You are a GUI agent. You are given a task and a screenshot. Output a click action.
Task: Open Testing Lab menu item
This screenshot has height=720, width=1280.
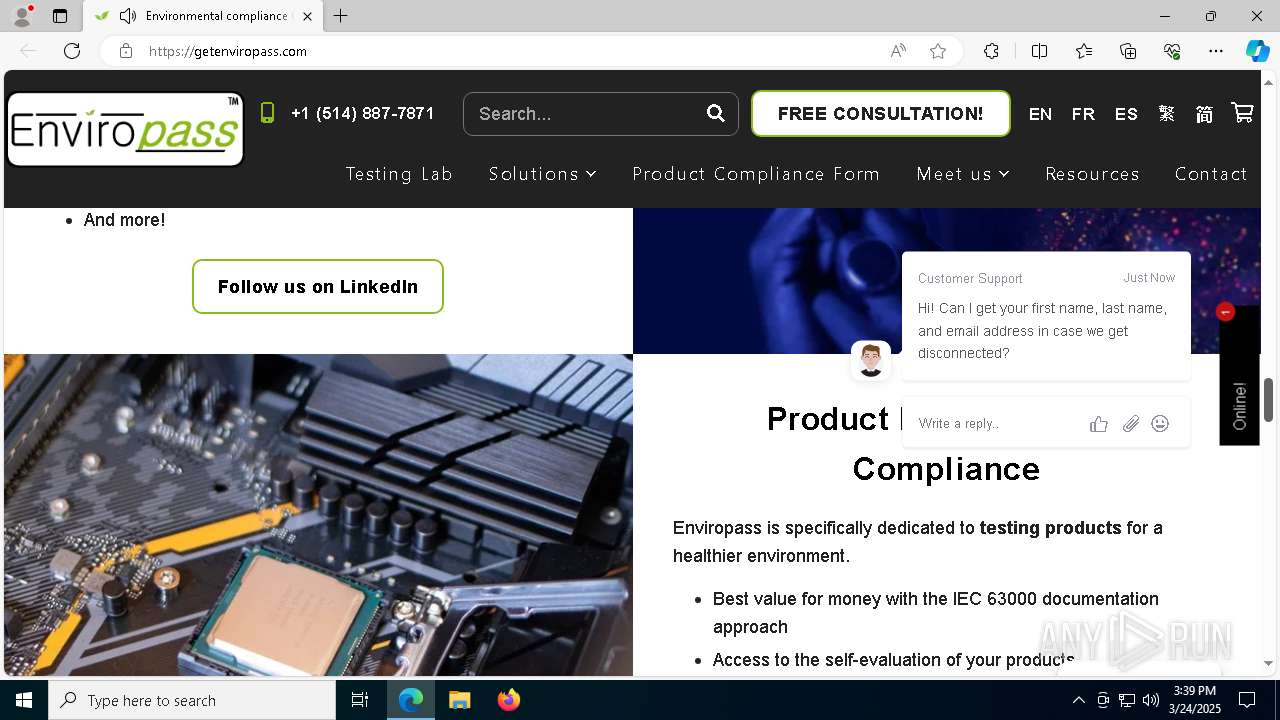point(399,174)
